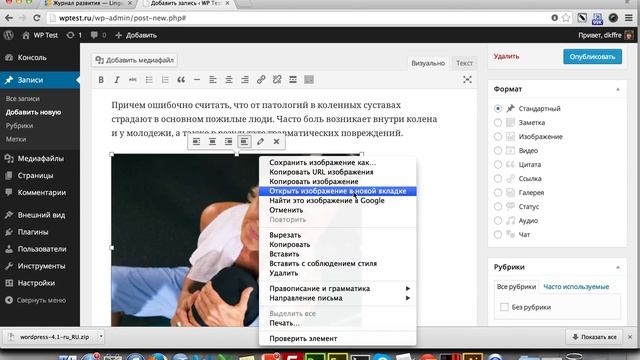The width and height of the screenshot is (640, 360).
Task: Select Ссылка post format
Action: [498, 178]
